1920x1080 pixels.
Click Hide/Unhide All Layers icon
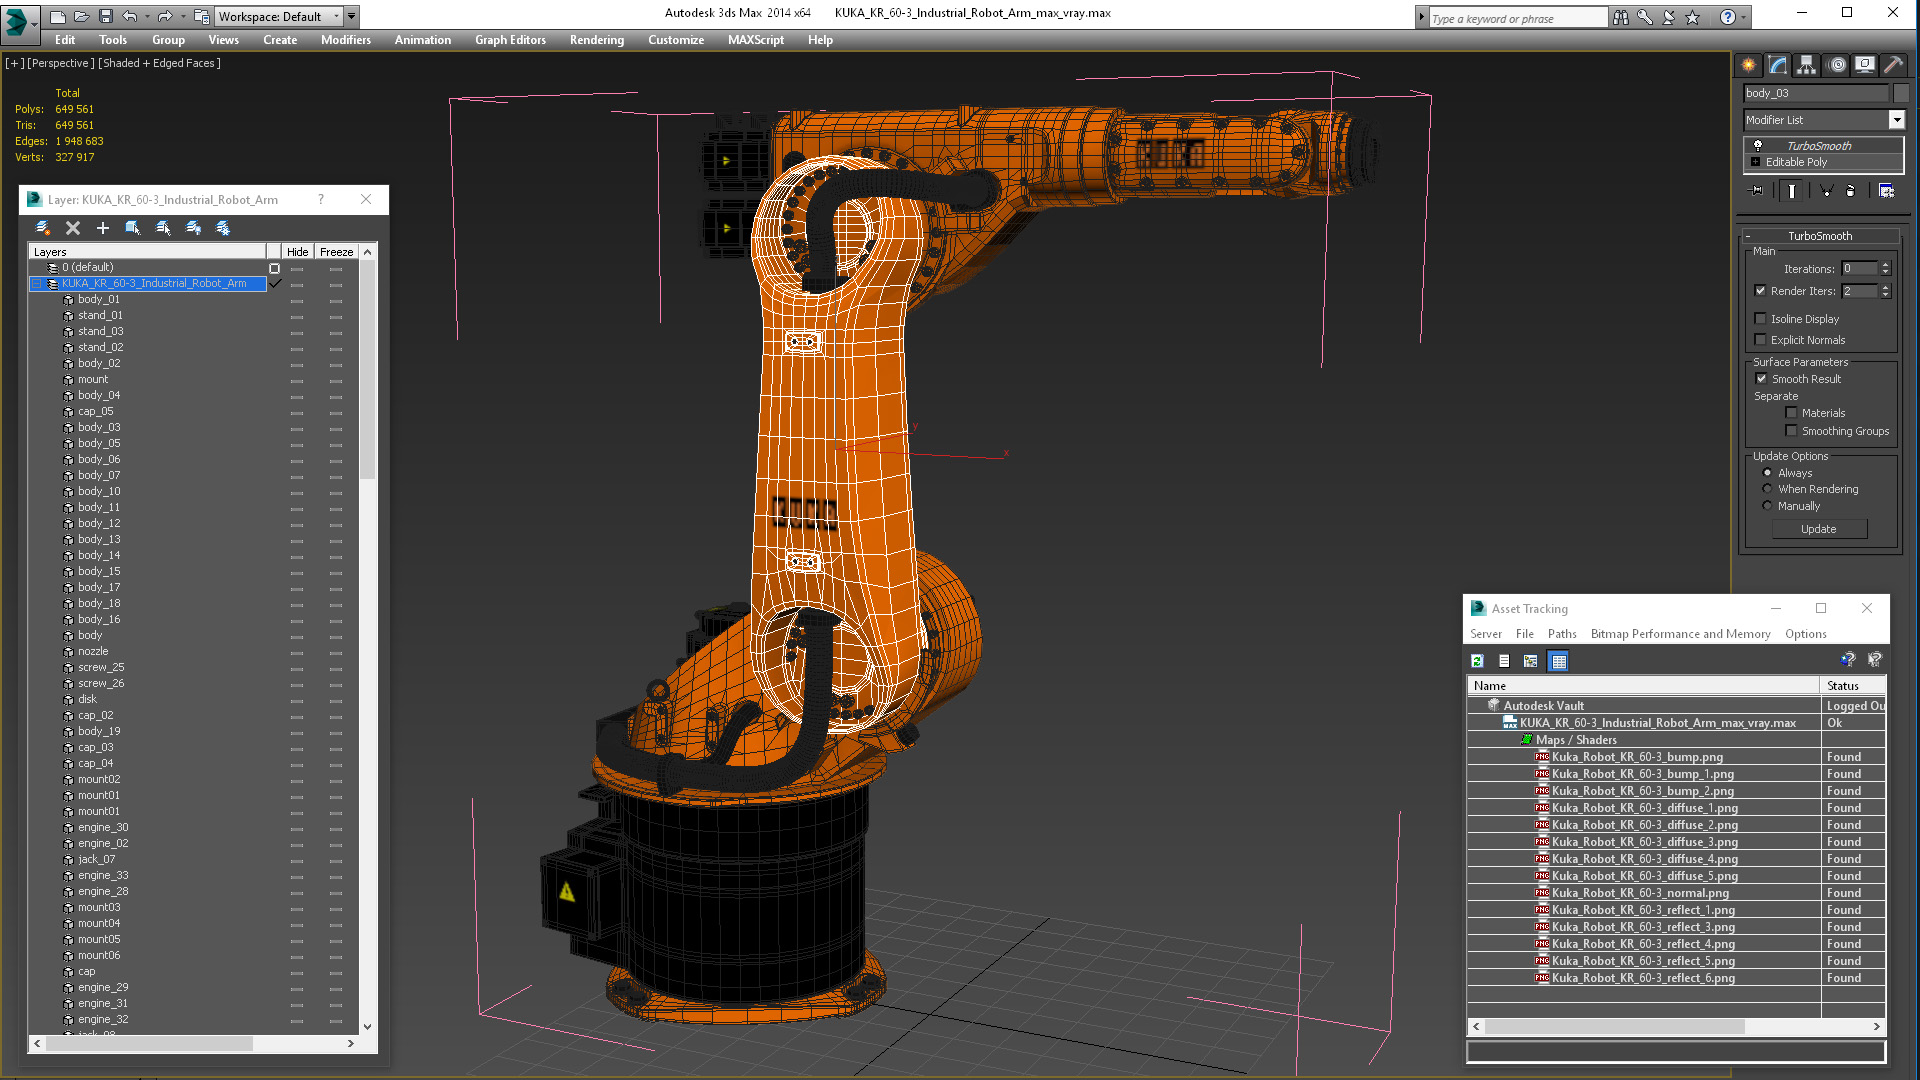[x=193, y=228]
